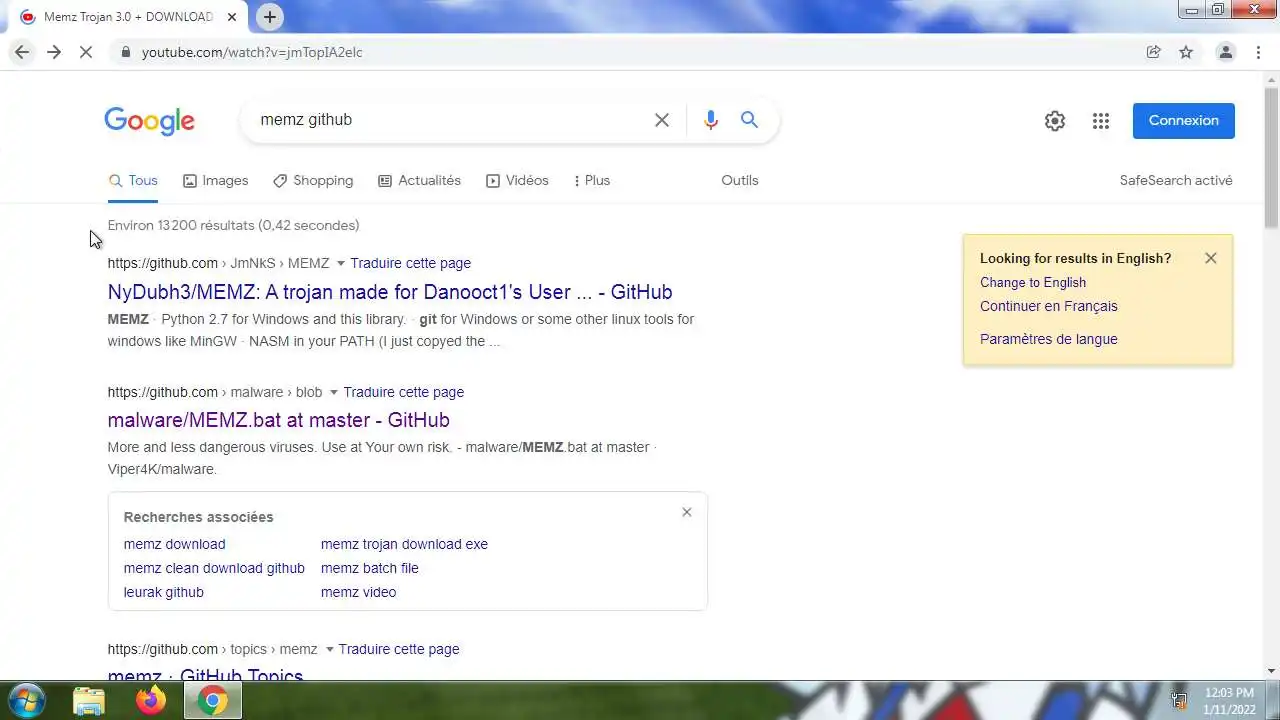The image size is (1280, 720).
Task: Choose Continuer en Français
Action: (x=1049, y=307)
